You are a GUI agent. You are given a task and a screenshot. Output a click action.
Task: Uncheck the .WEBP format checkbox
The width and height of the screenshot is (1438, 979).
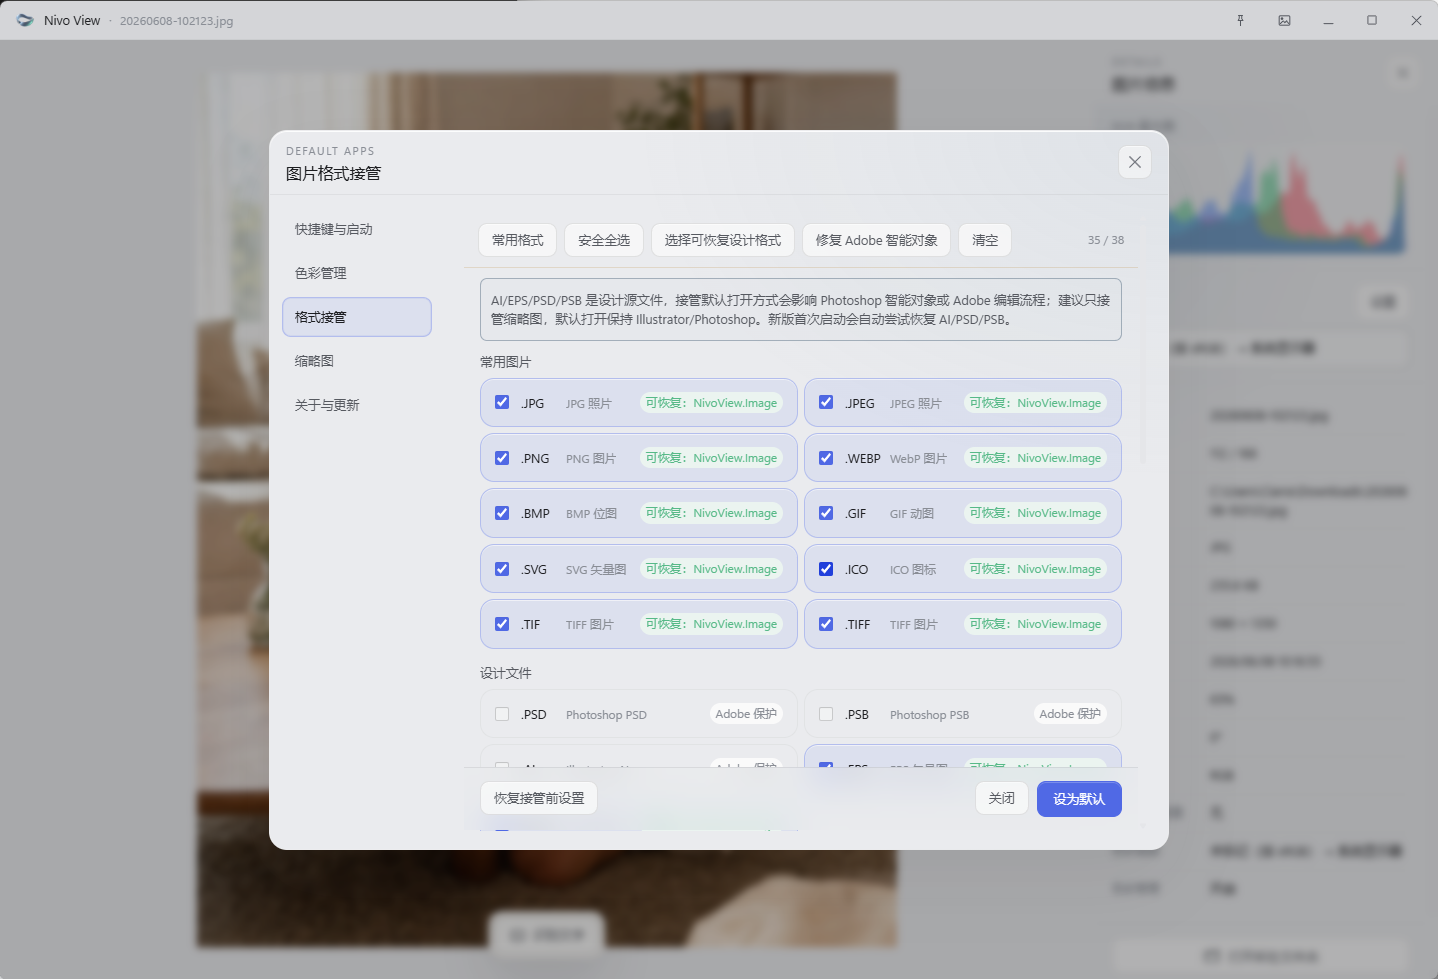click(826, 457)
